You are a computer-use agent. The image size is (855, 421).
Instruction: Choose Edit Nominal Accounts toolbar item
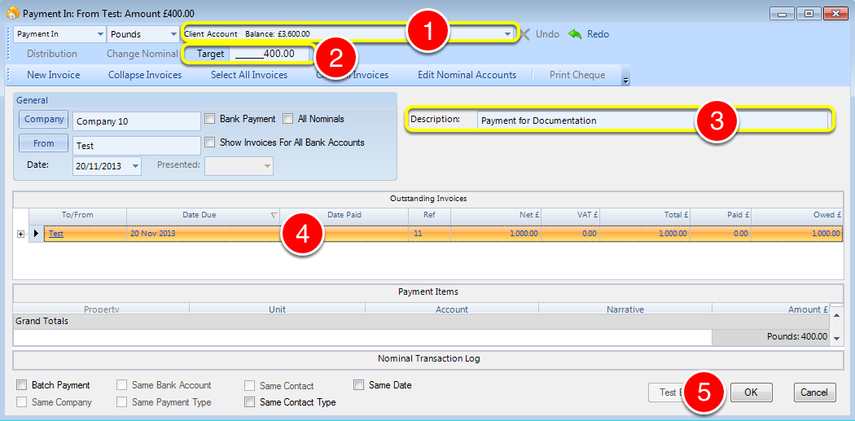(467, 75)
